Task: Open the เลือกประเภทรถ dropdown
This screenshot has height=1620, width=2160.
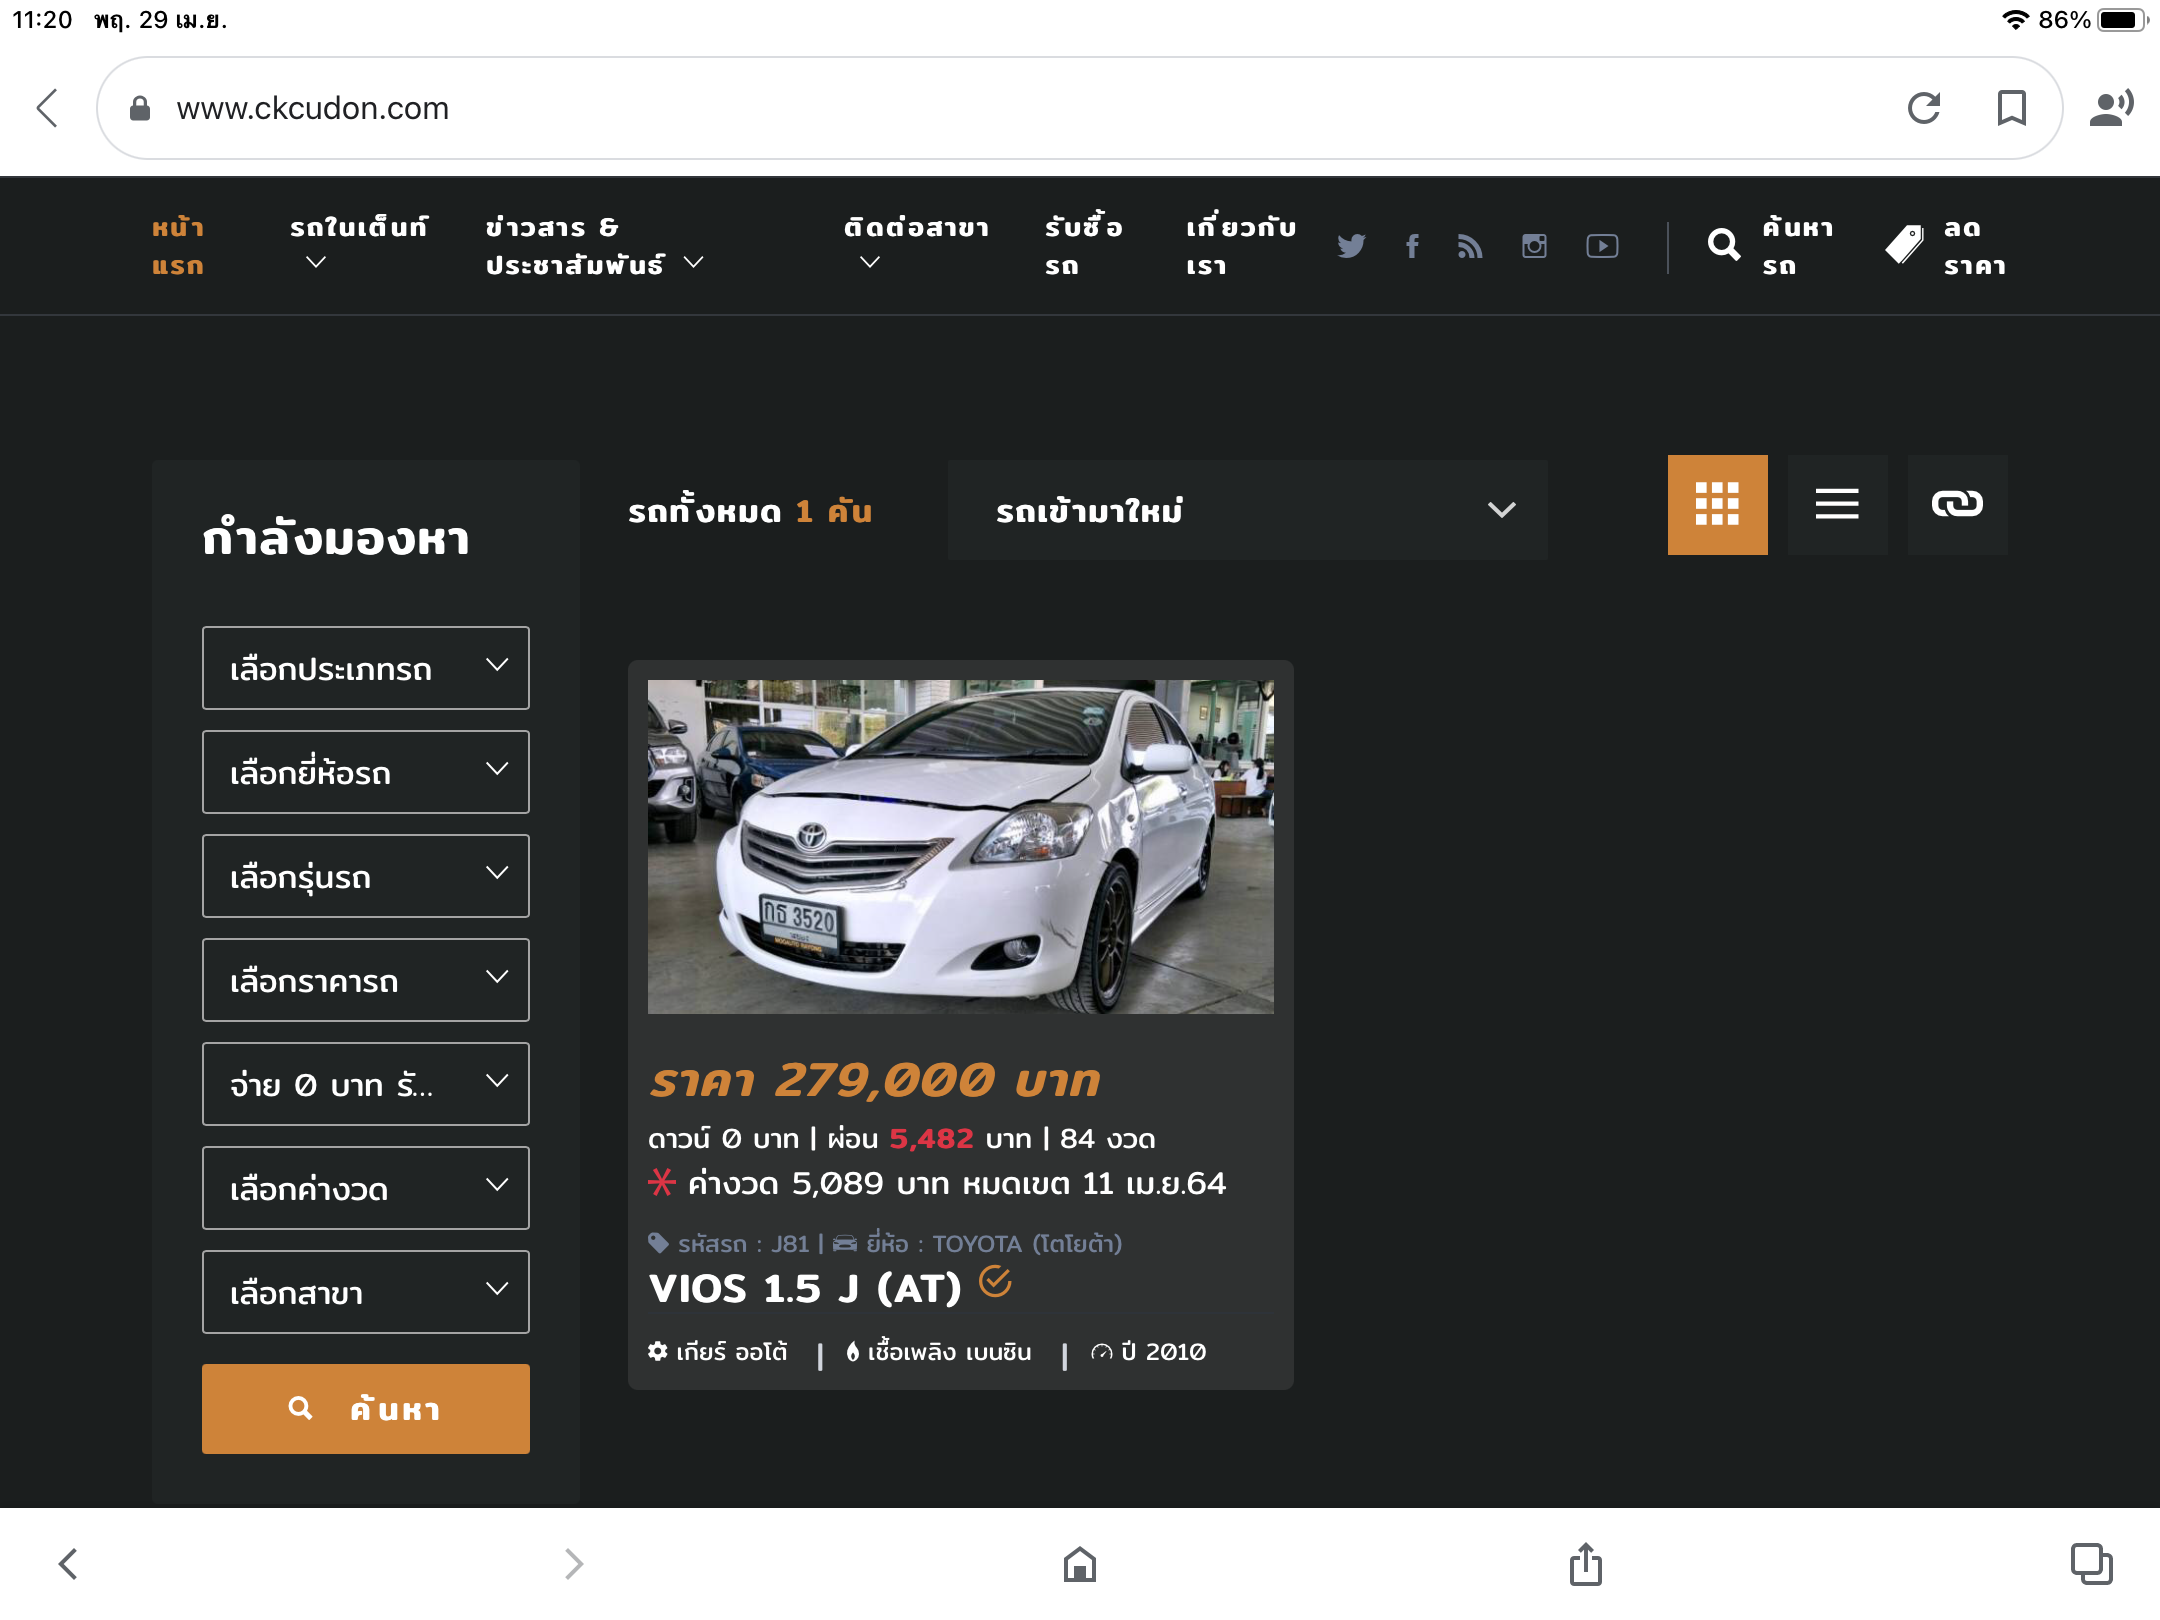Action: 365,668
